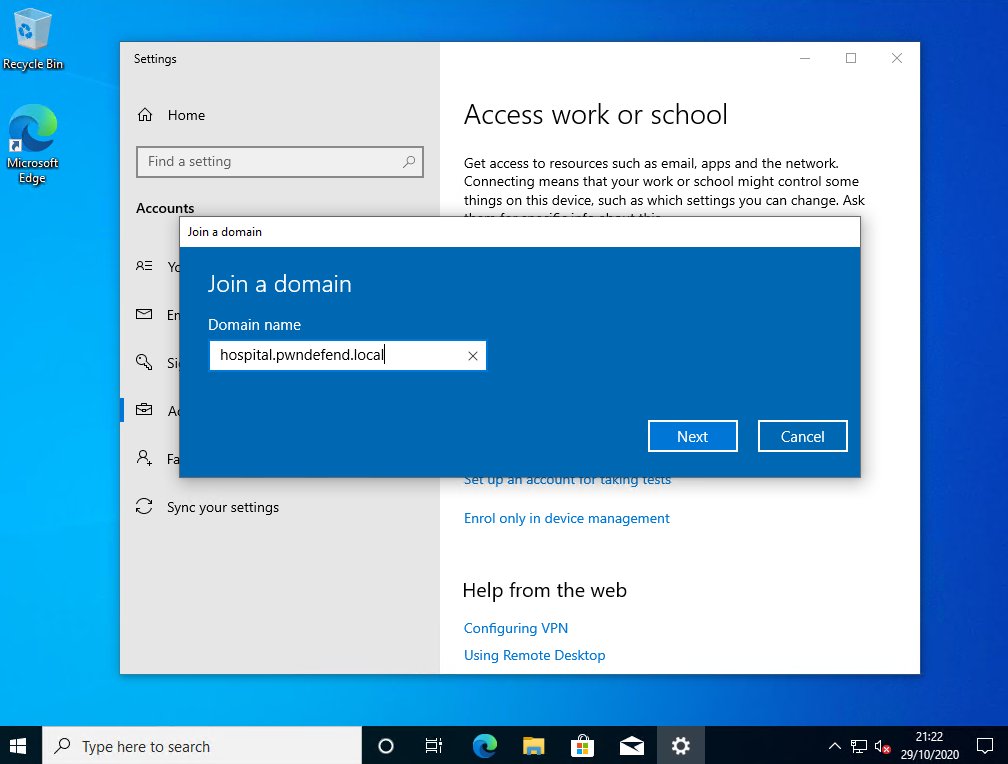The height and width of the screenshot is (764, 1008).
Task: Minimize the Settings window
Action: pos(805,58)
